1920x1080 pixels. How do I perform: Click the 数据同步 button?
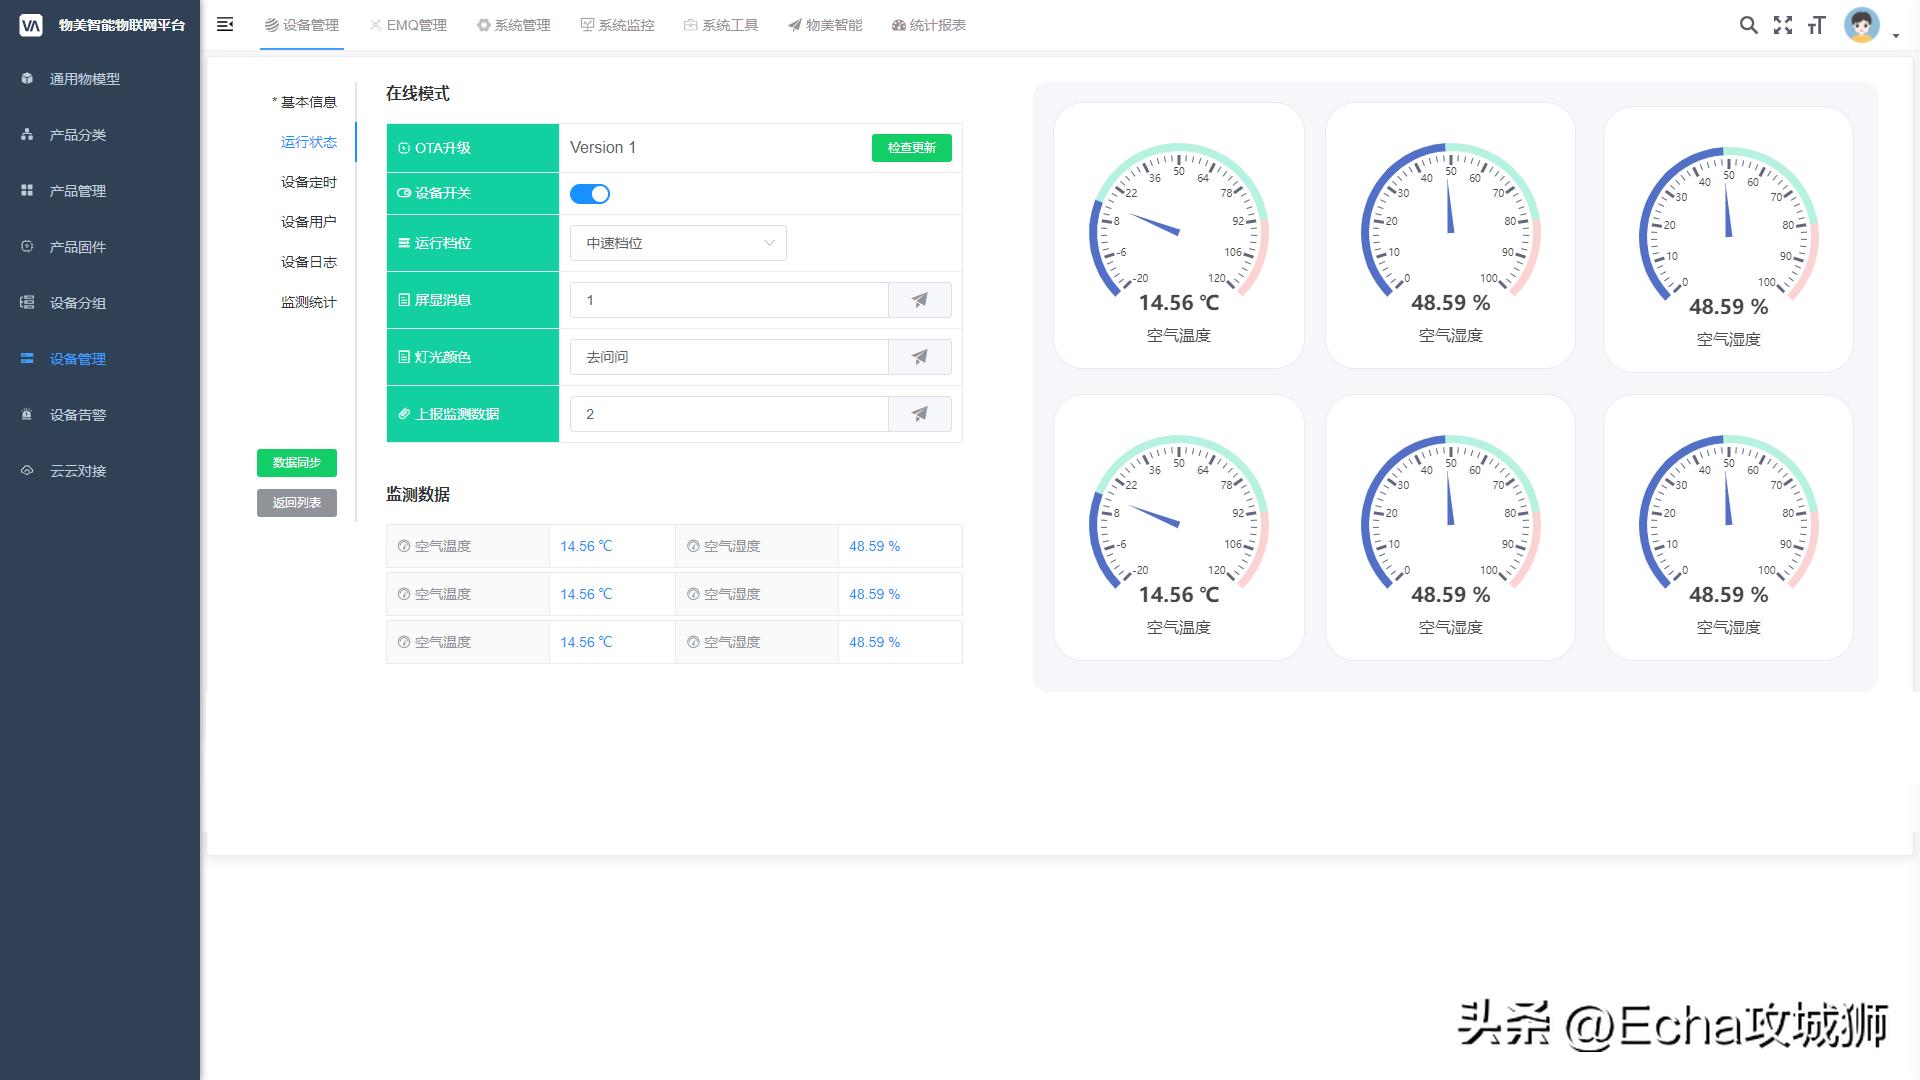point(296,463)
